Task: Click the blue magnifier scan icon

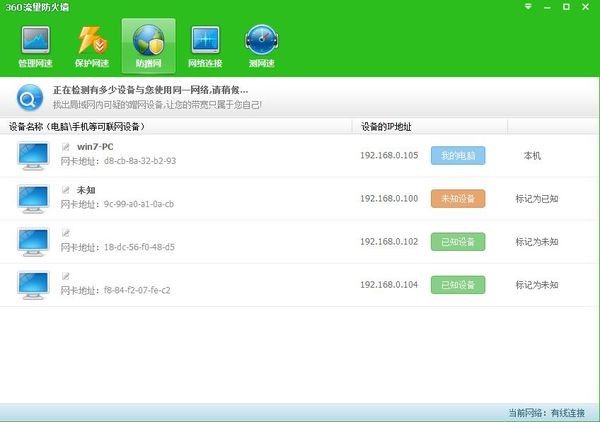Action: click(x=30, y=98)
